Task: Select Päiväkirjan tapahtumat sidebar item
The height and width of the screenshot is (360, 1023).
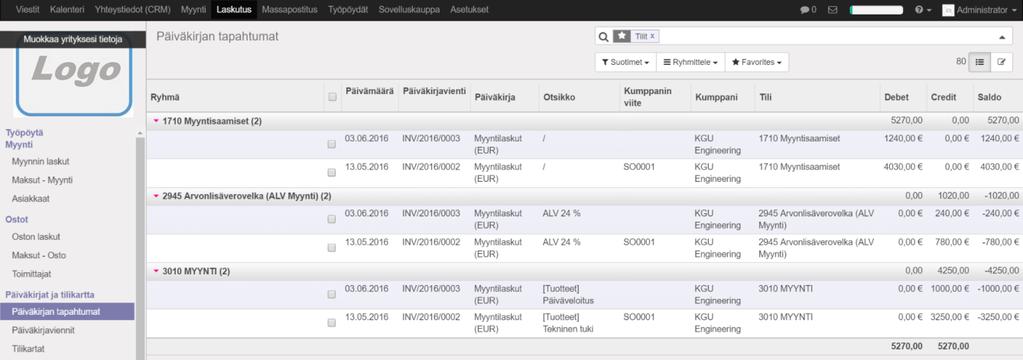Action: tap(67, 312)
